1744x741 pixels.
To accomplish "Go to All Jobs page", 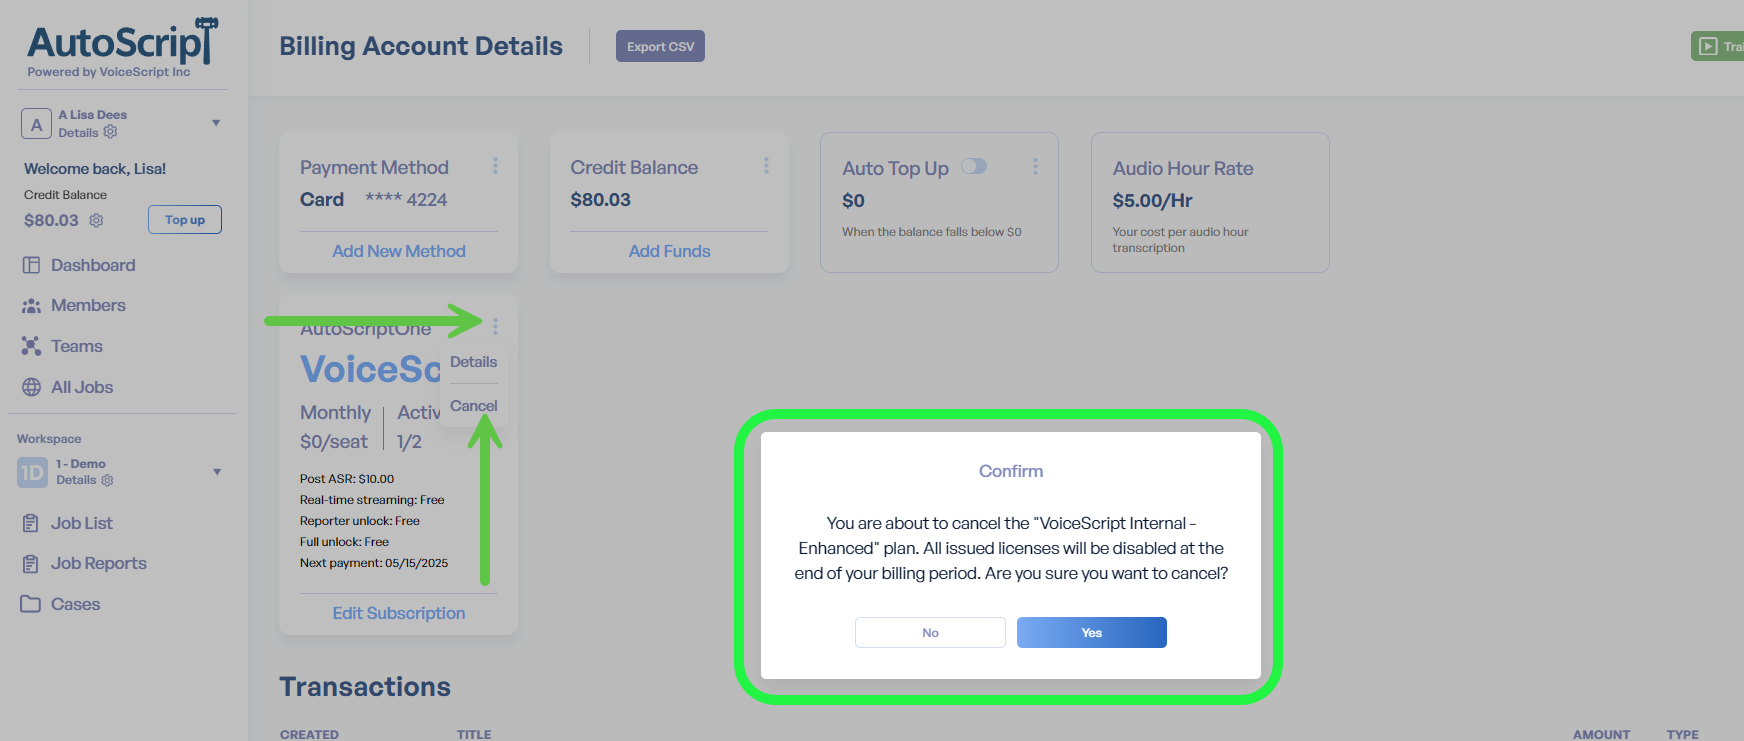I will click(82, 387).
